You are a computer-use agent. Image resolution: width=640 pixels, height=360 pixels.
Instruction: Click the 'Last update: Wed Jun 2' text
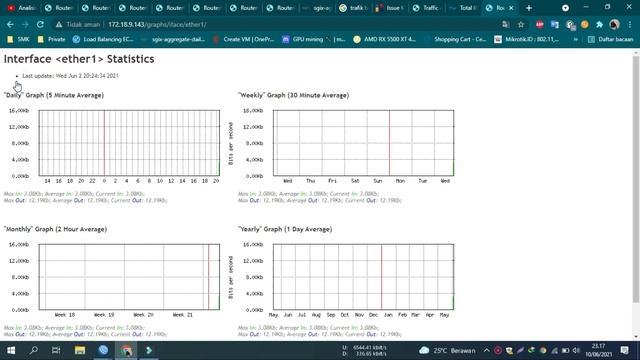(x=70, y=76)
